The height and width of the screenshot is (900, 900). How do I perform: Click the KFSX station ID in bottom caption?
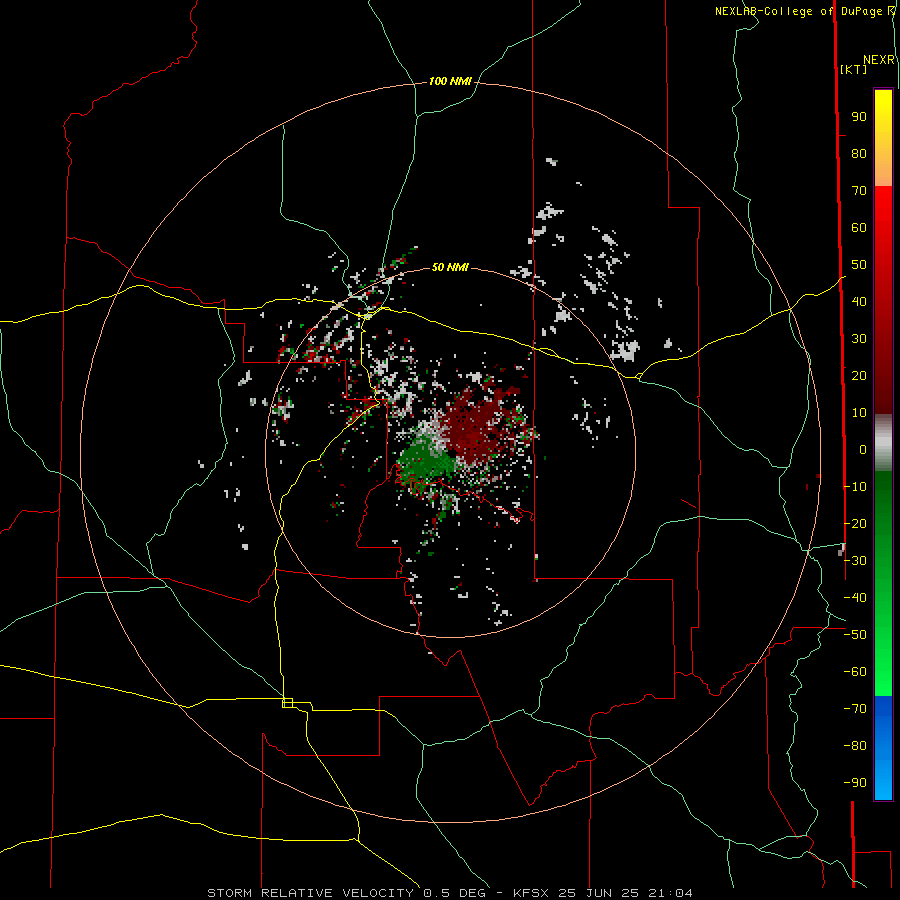[531, 893]
